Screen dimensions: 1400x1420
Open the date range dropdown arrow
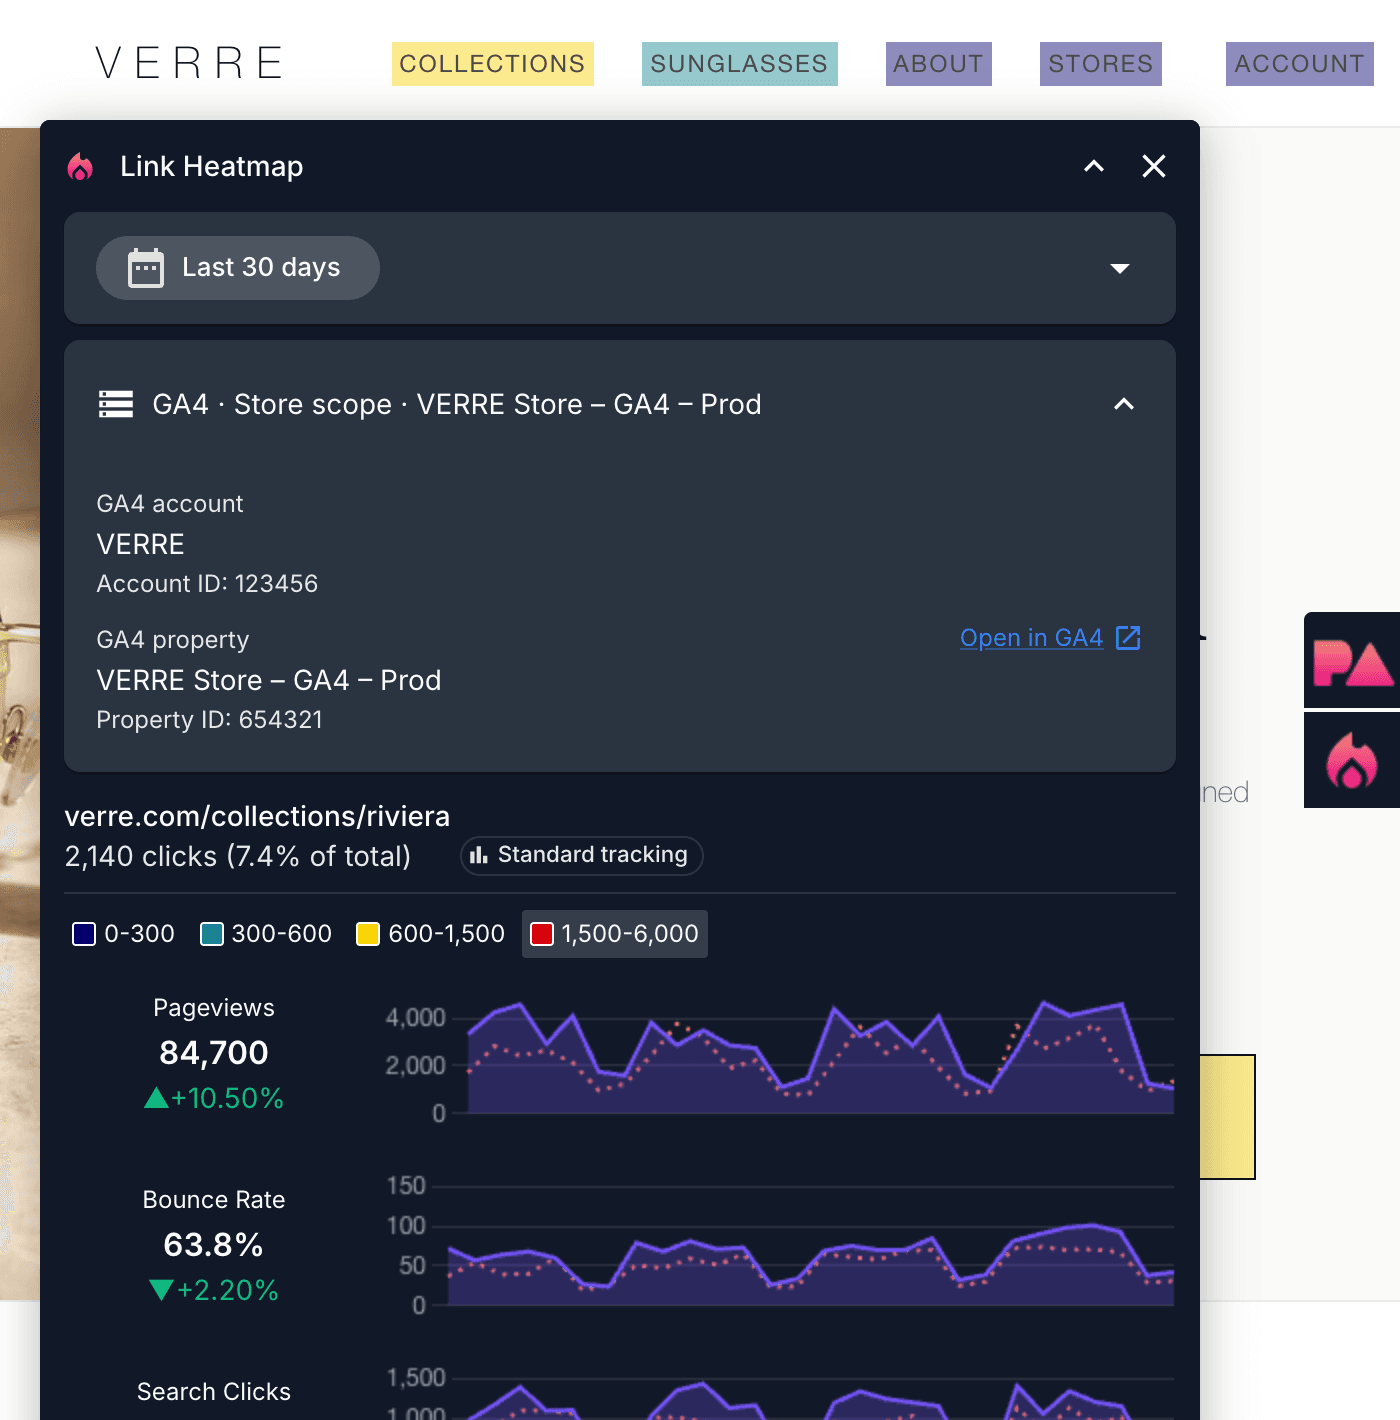click(x=1120, y=268)
